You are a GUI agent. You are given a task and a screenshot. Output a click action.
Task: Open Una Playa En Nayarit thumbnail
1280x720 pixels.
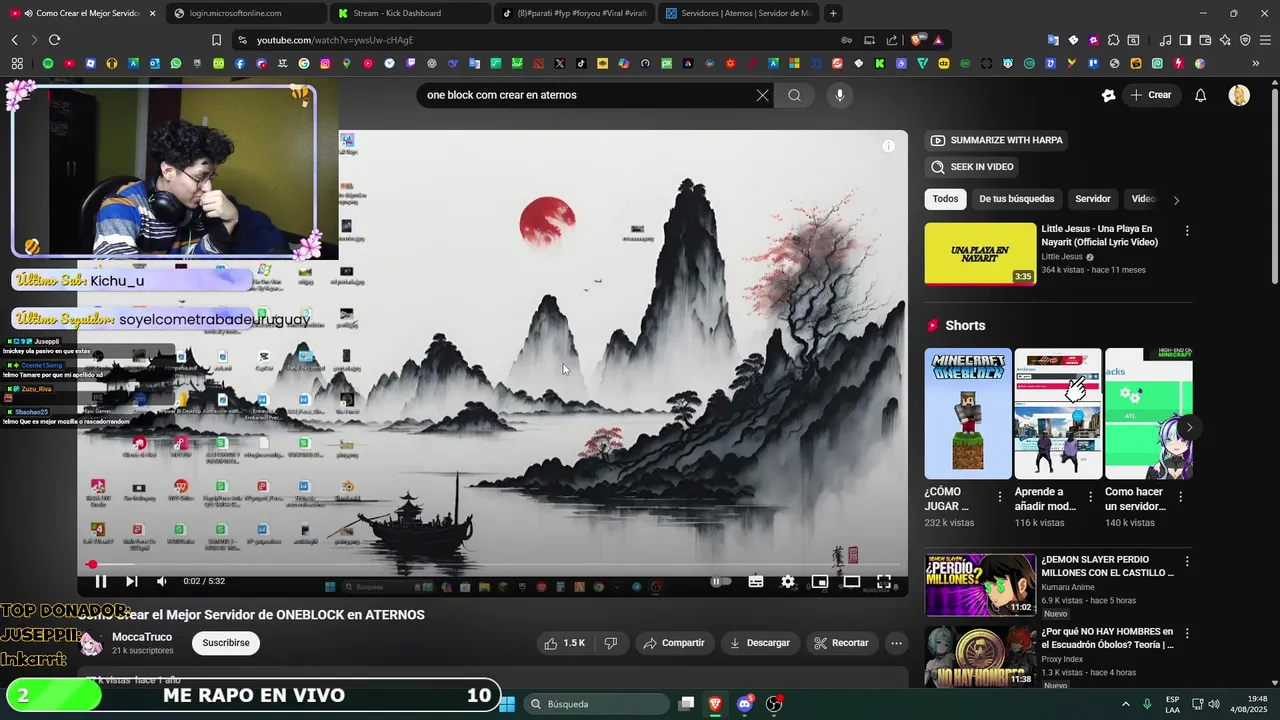[x=980, y=254]
